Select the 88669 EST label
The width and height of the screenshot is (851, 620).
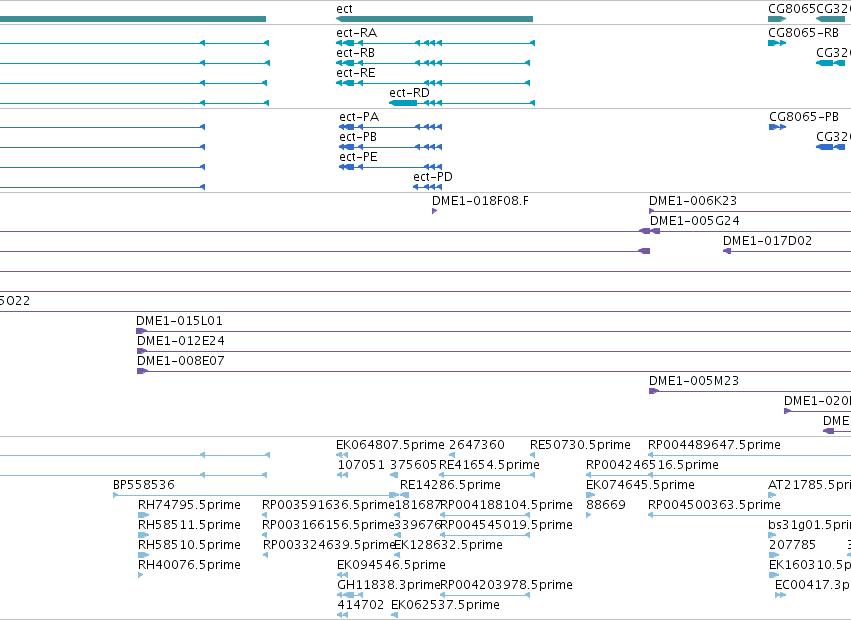pos(606,505)
